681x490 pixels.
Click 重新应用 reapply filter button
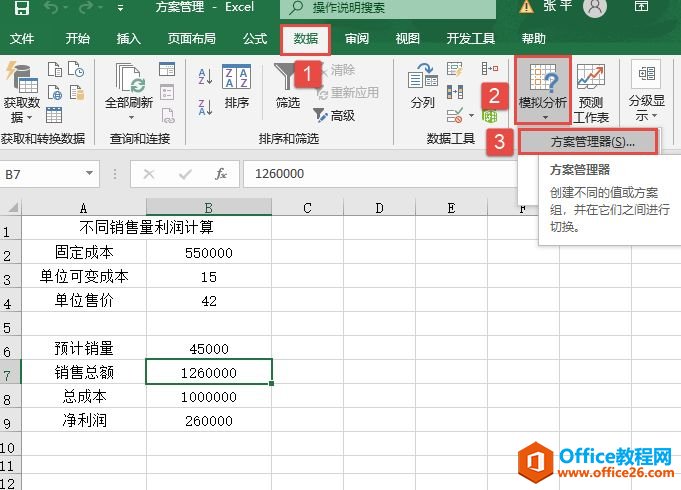(348, 93)
